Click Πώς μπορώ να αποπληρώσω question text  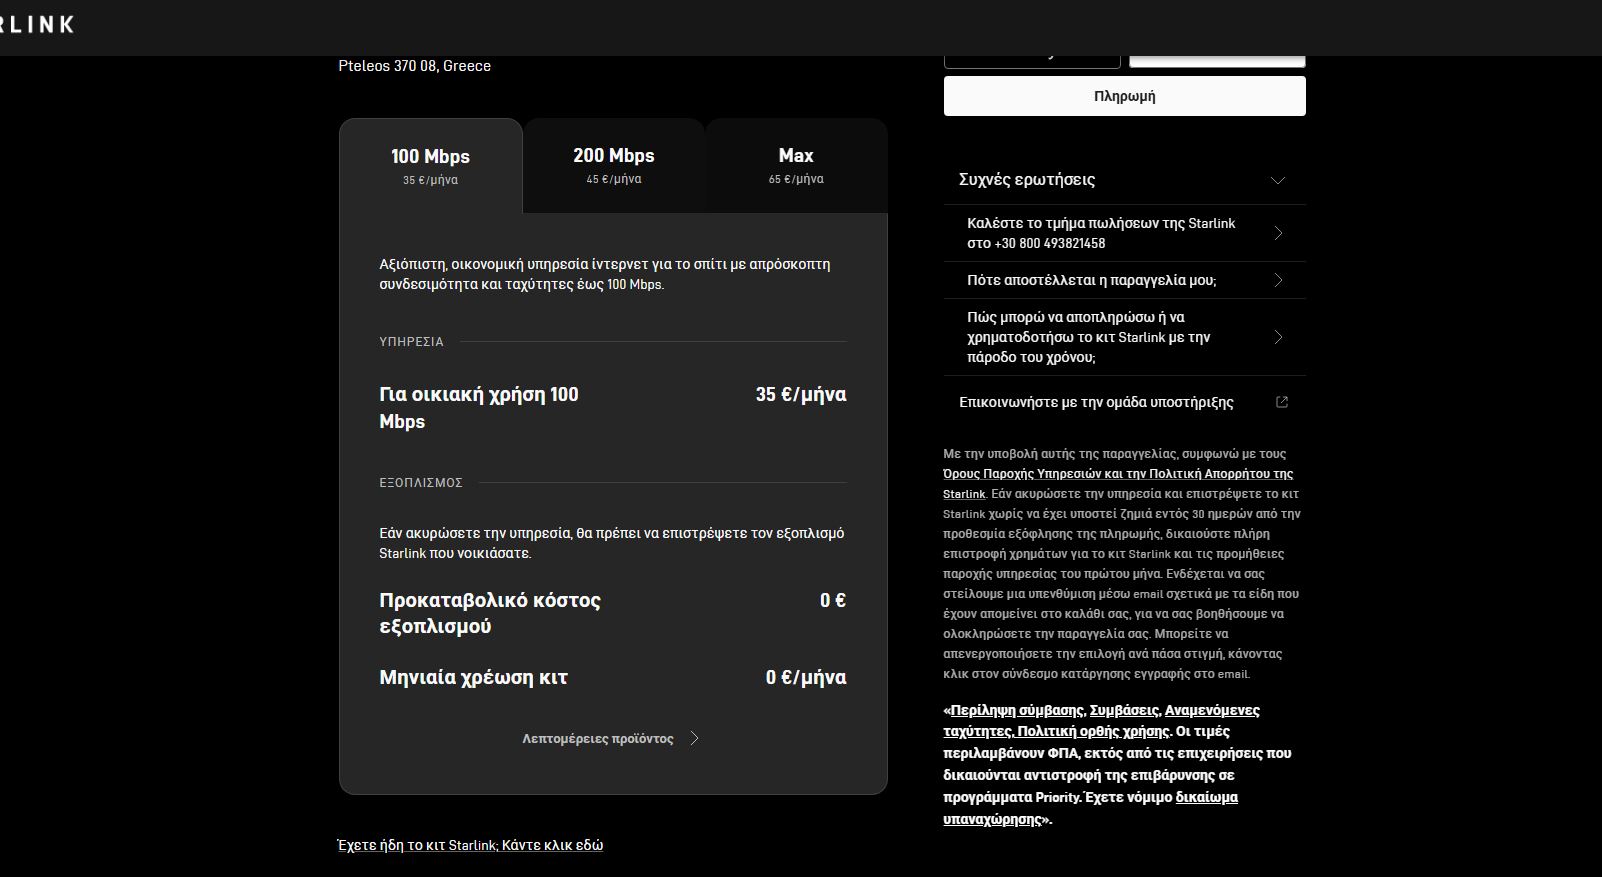click(x=1089, y=337)
